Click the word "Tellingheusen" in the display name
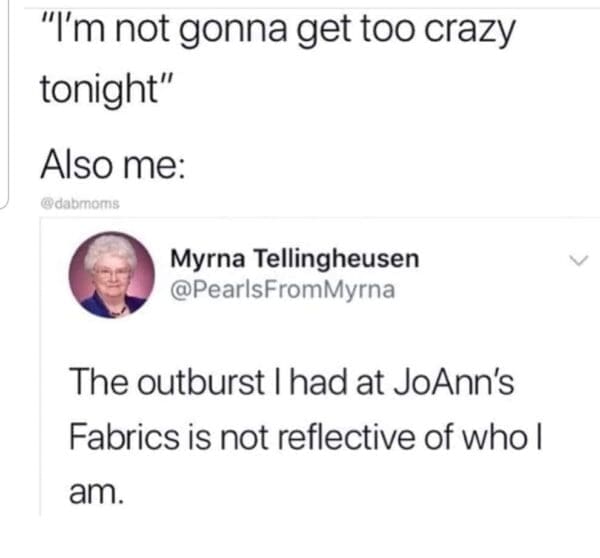Image resolution: width=600 pixels, height=558 pixels. pos(337,259)
